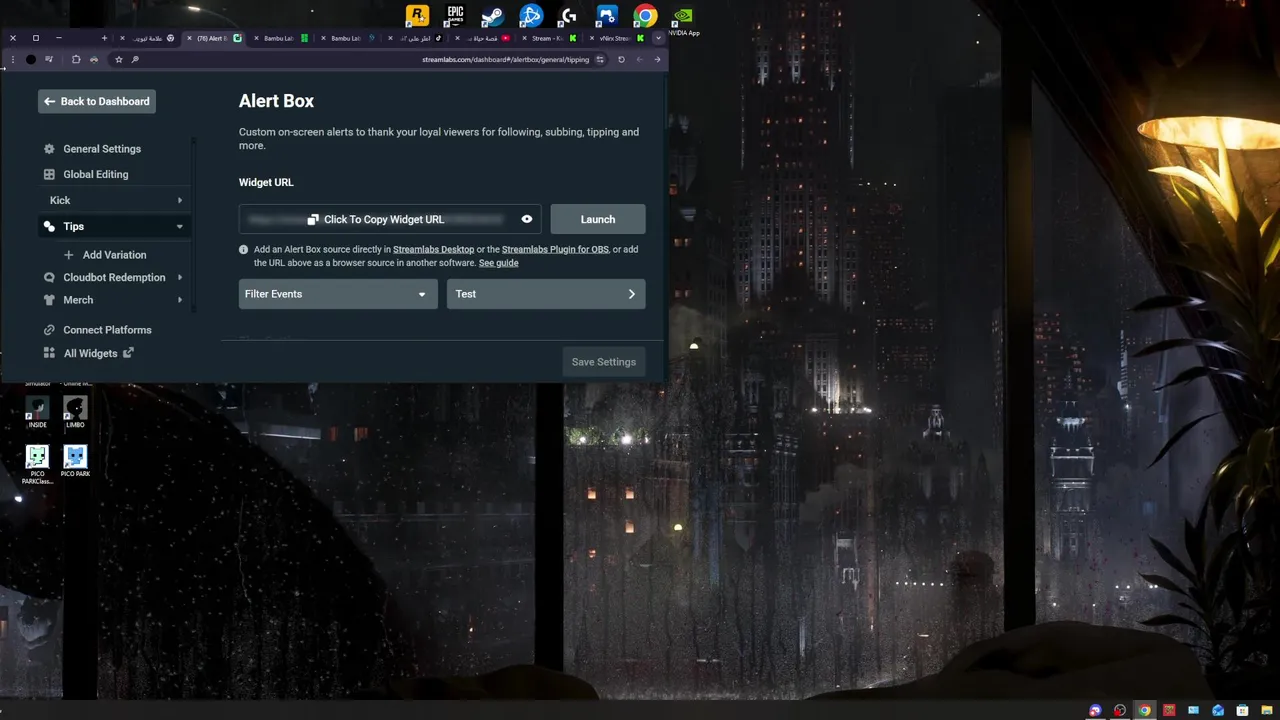
Task: Open the media control toolbar icon
Action: pyautogui.click(x=49, y=59)
